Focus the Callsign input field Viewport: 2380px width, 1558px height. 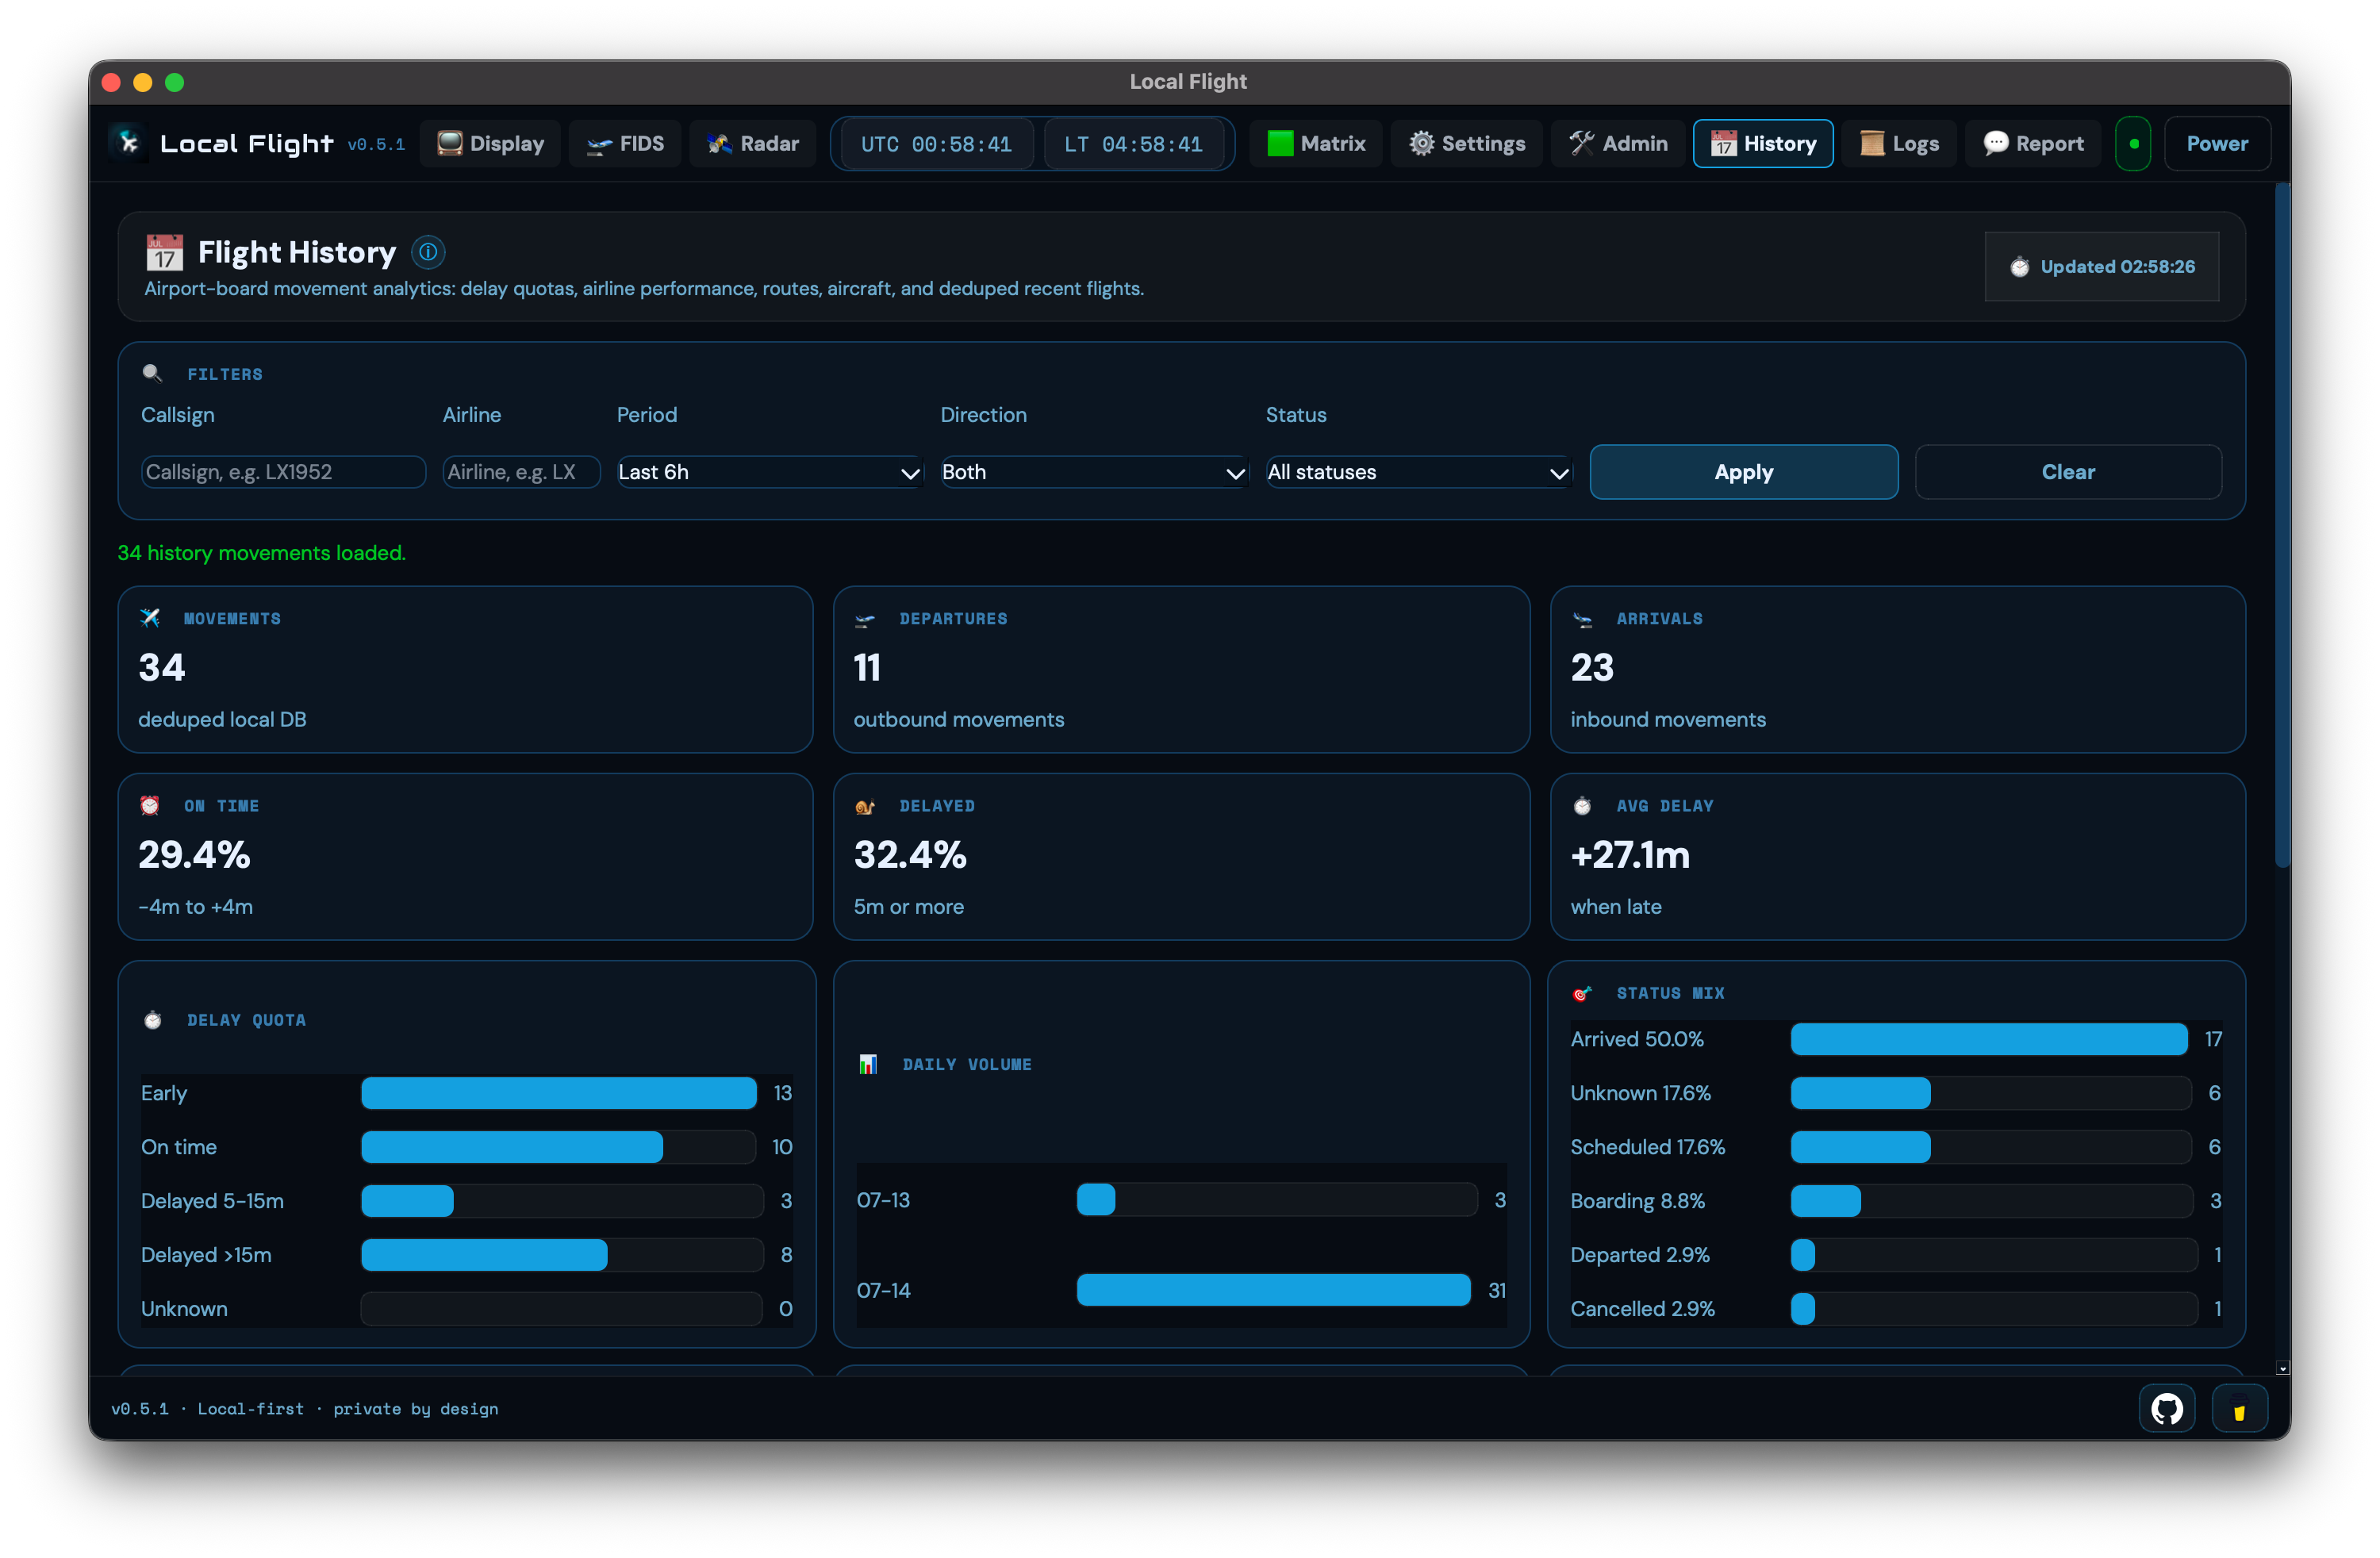(x=283, y=472)
